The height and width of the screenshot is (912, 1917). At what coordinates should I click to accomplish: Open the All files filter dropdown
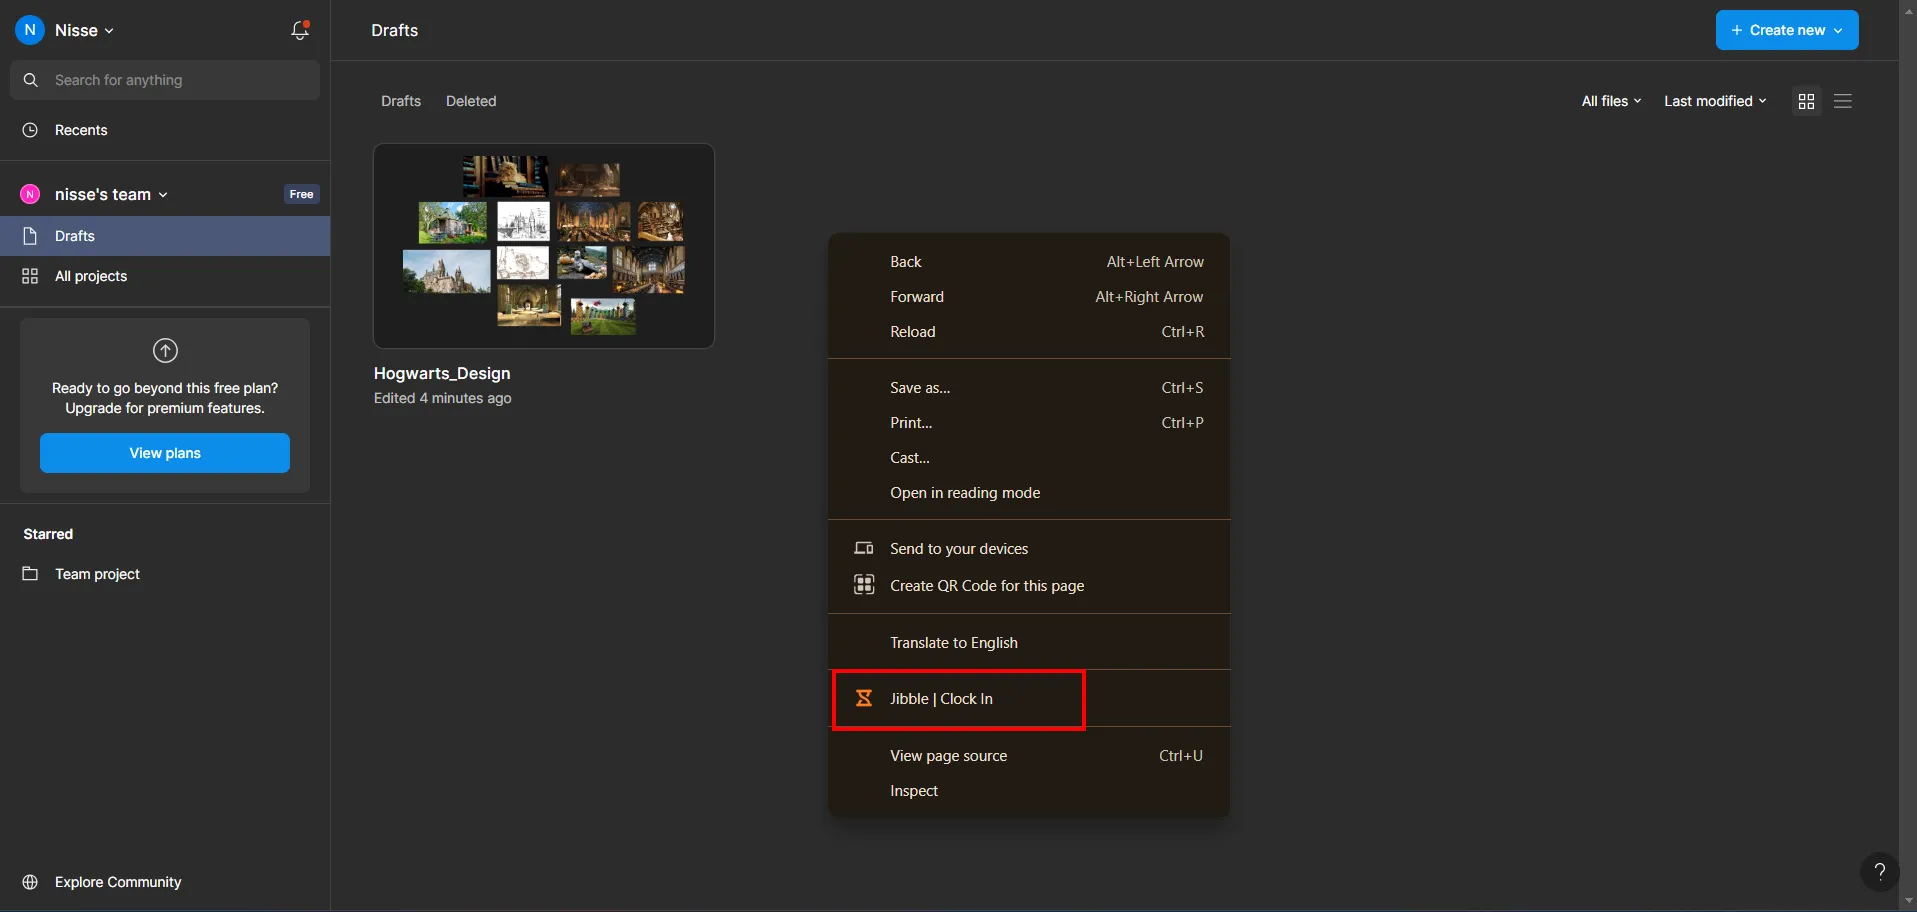point(1611,101)
